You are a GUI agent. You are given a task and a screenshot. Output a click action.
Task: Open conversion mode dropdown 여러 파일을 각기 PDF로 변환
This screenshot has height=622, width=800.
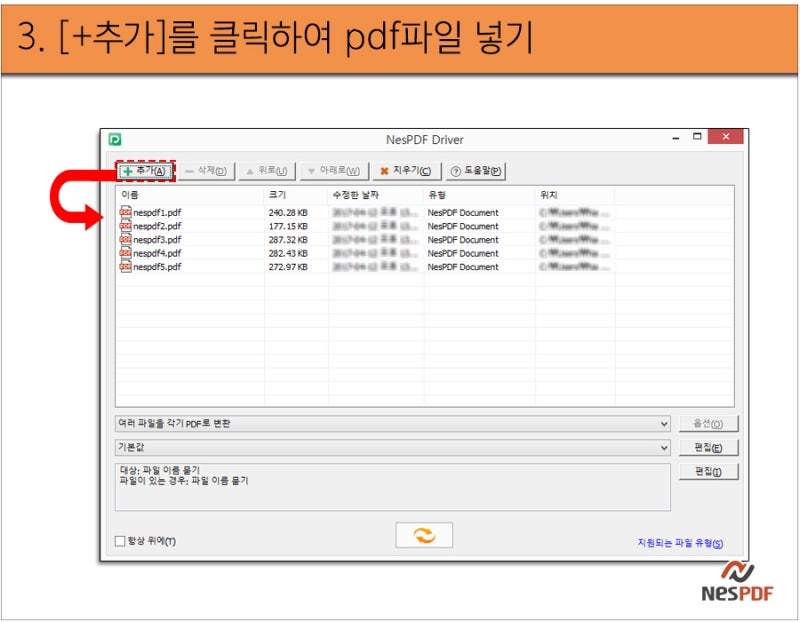click(392, 424)
